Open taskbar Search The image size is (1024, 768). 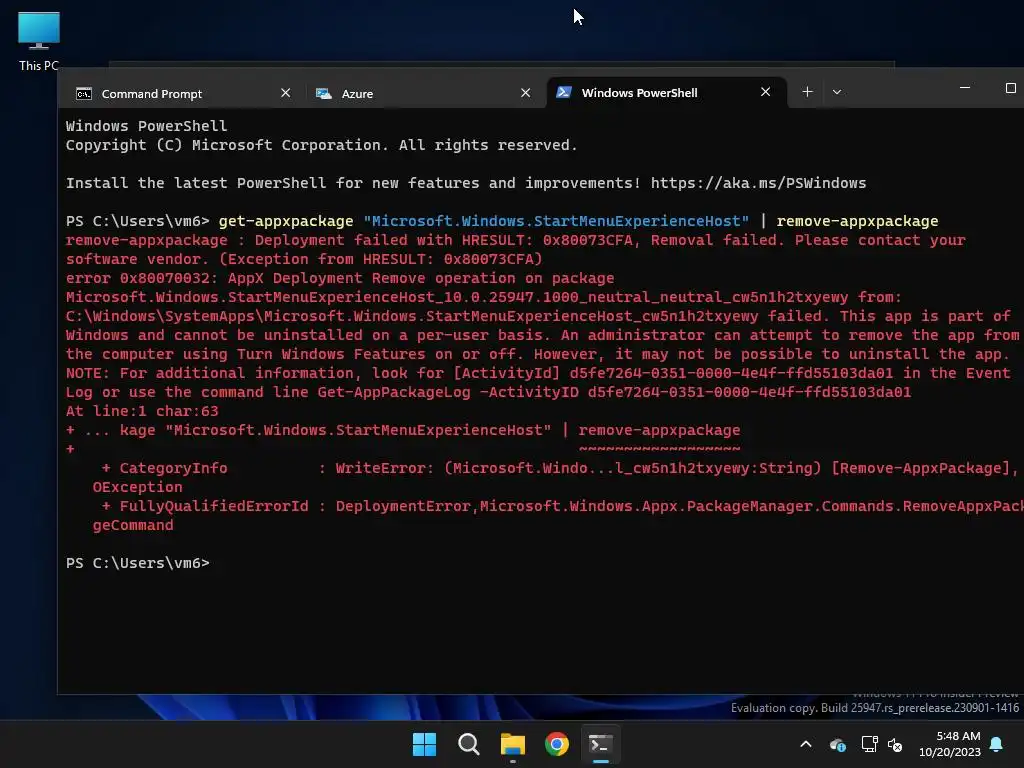[468, 744]
